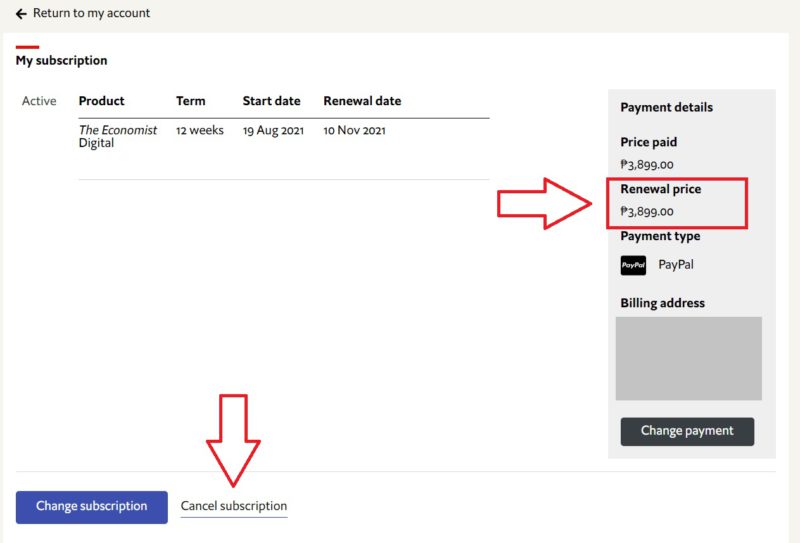
Task: Click the PayPal logo icon
Action: coord(633,265)
